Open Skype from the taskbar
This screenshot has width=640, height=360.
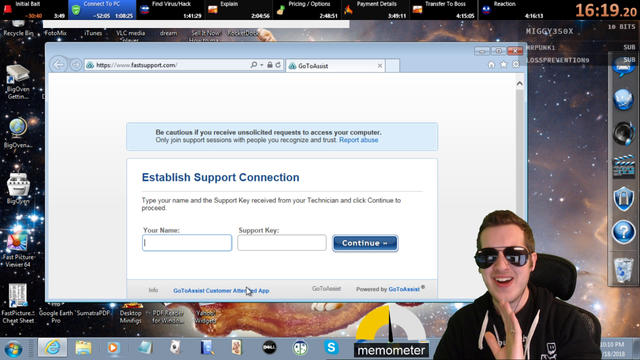point(331,347)
